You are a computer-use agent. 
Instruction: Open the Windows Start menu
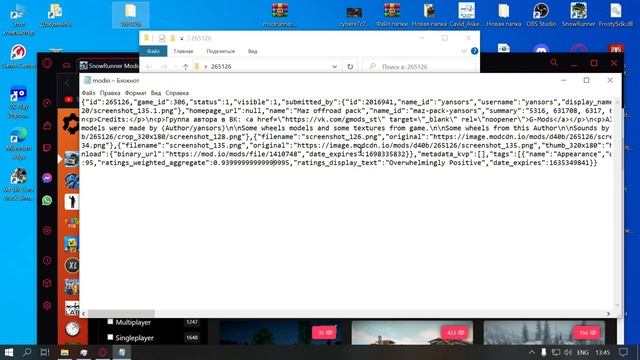8,352
